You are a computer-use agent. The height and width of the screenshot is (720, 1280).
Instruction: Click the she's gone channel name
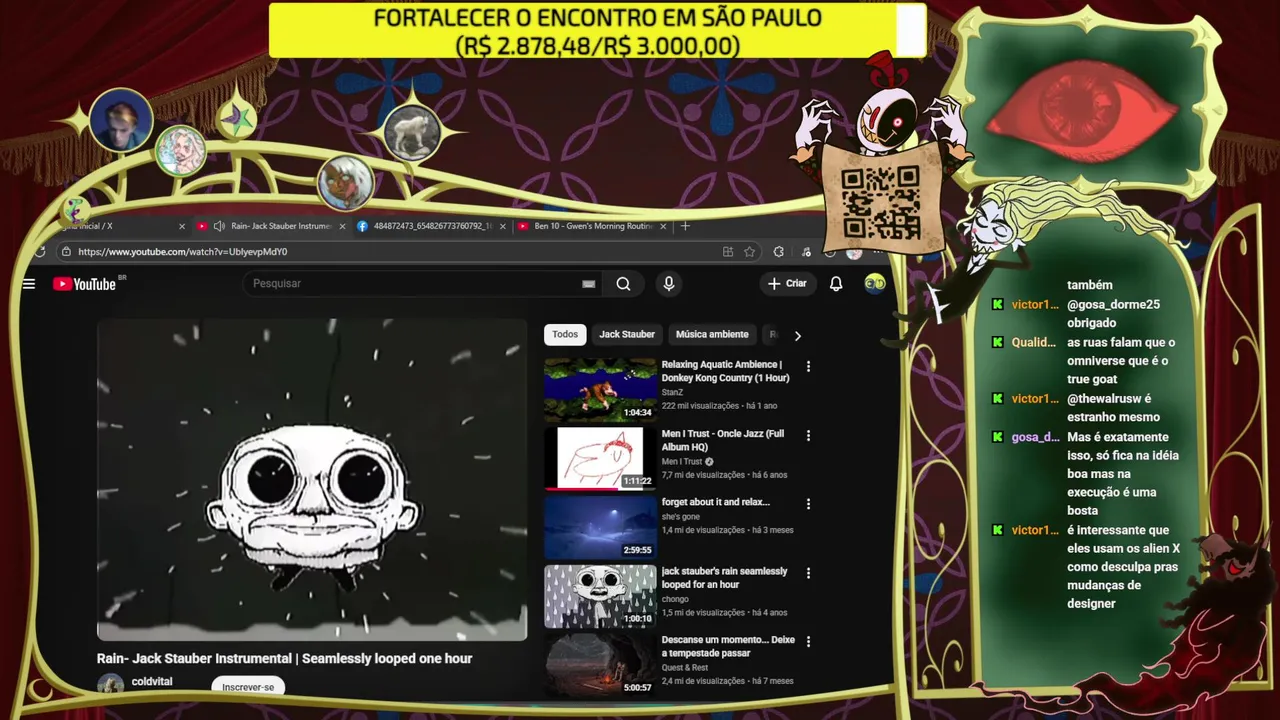[680, 517]
